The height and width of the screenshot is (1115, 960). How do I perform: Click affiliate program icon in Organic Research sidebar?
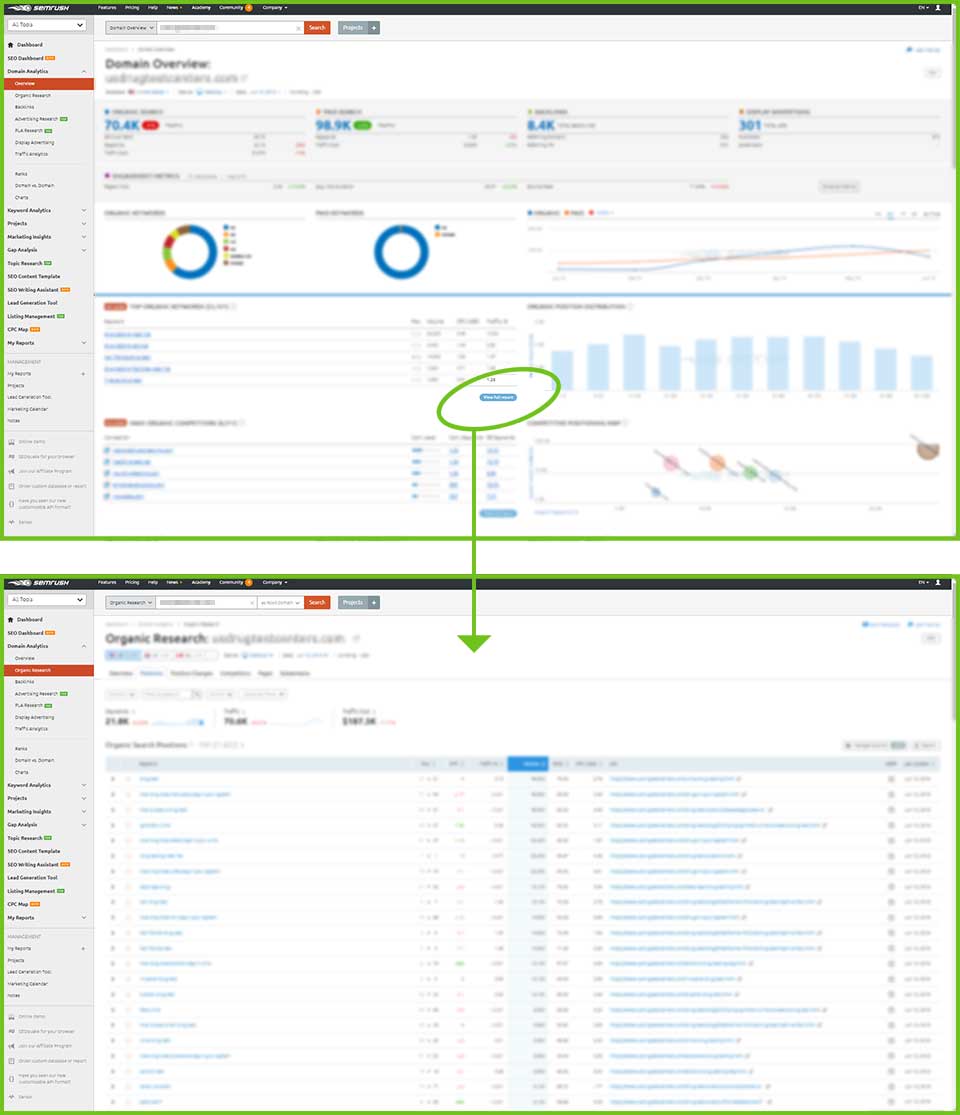[x=11, y=1046]
